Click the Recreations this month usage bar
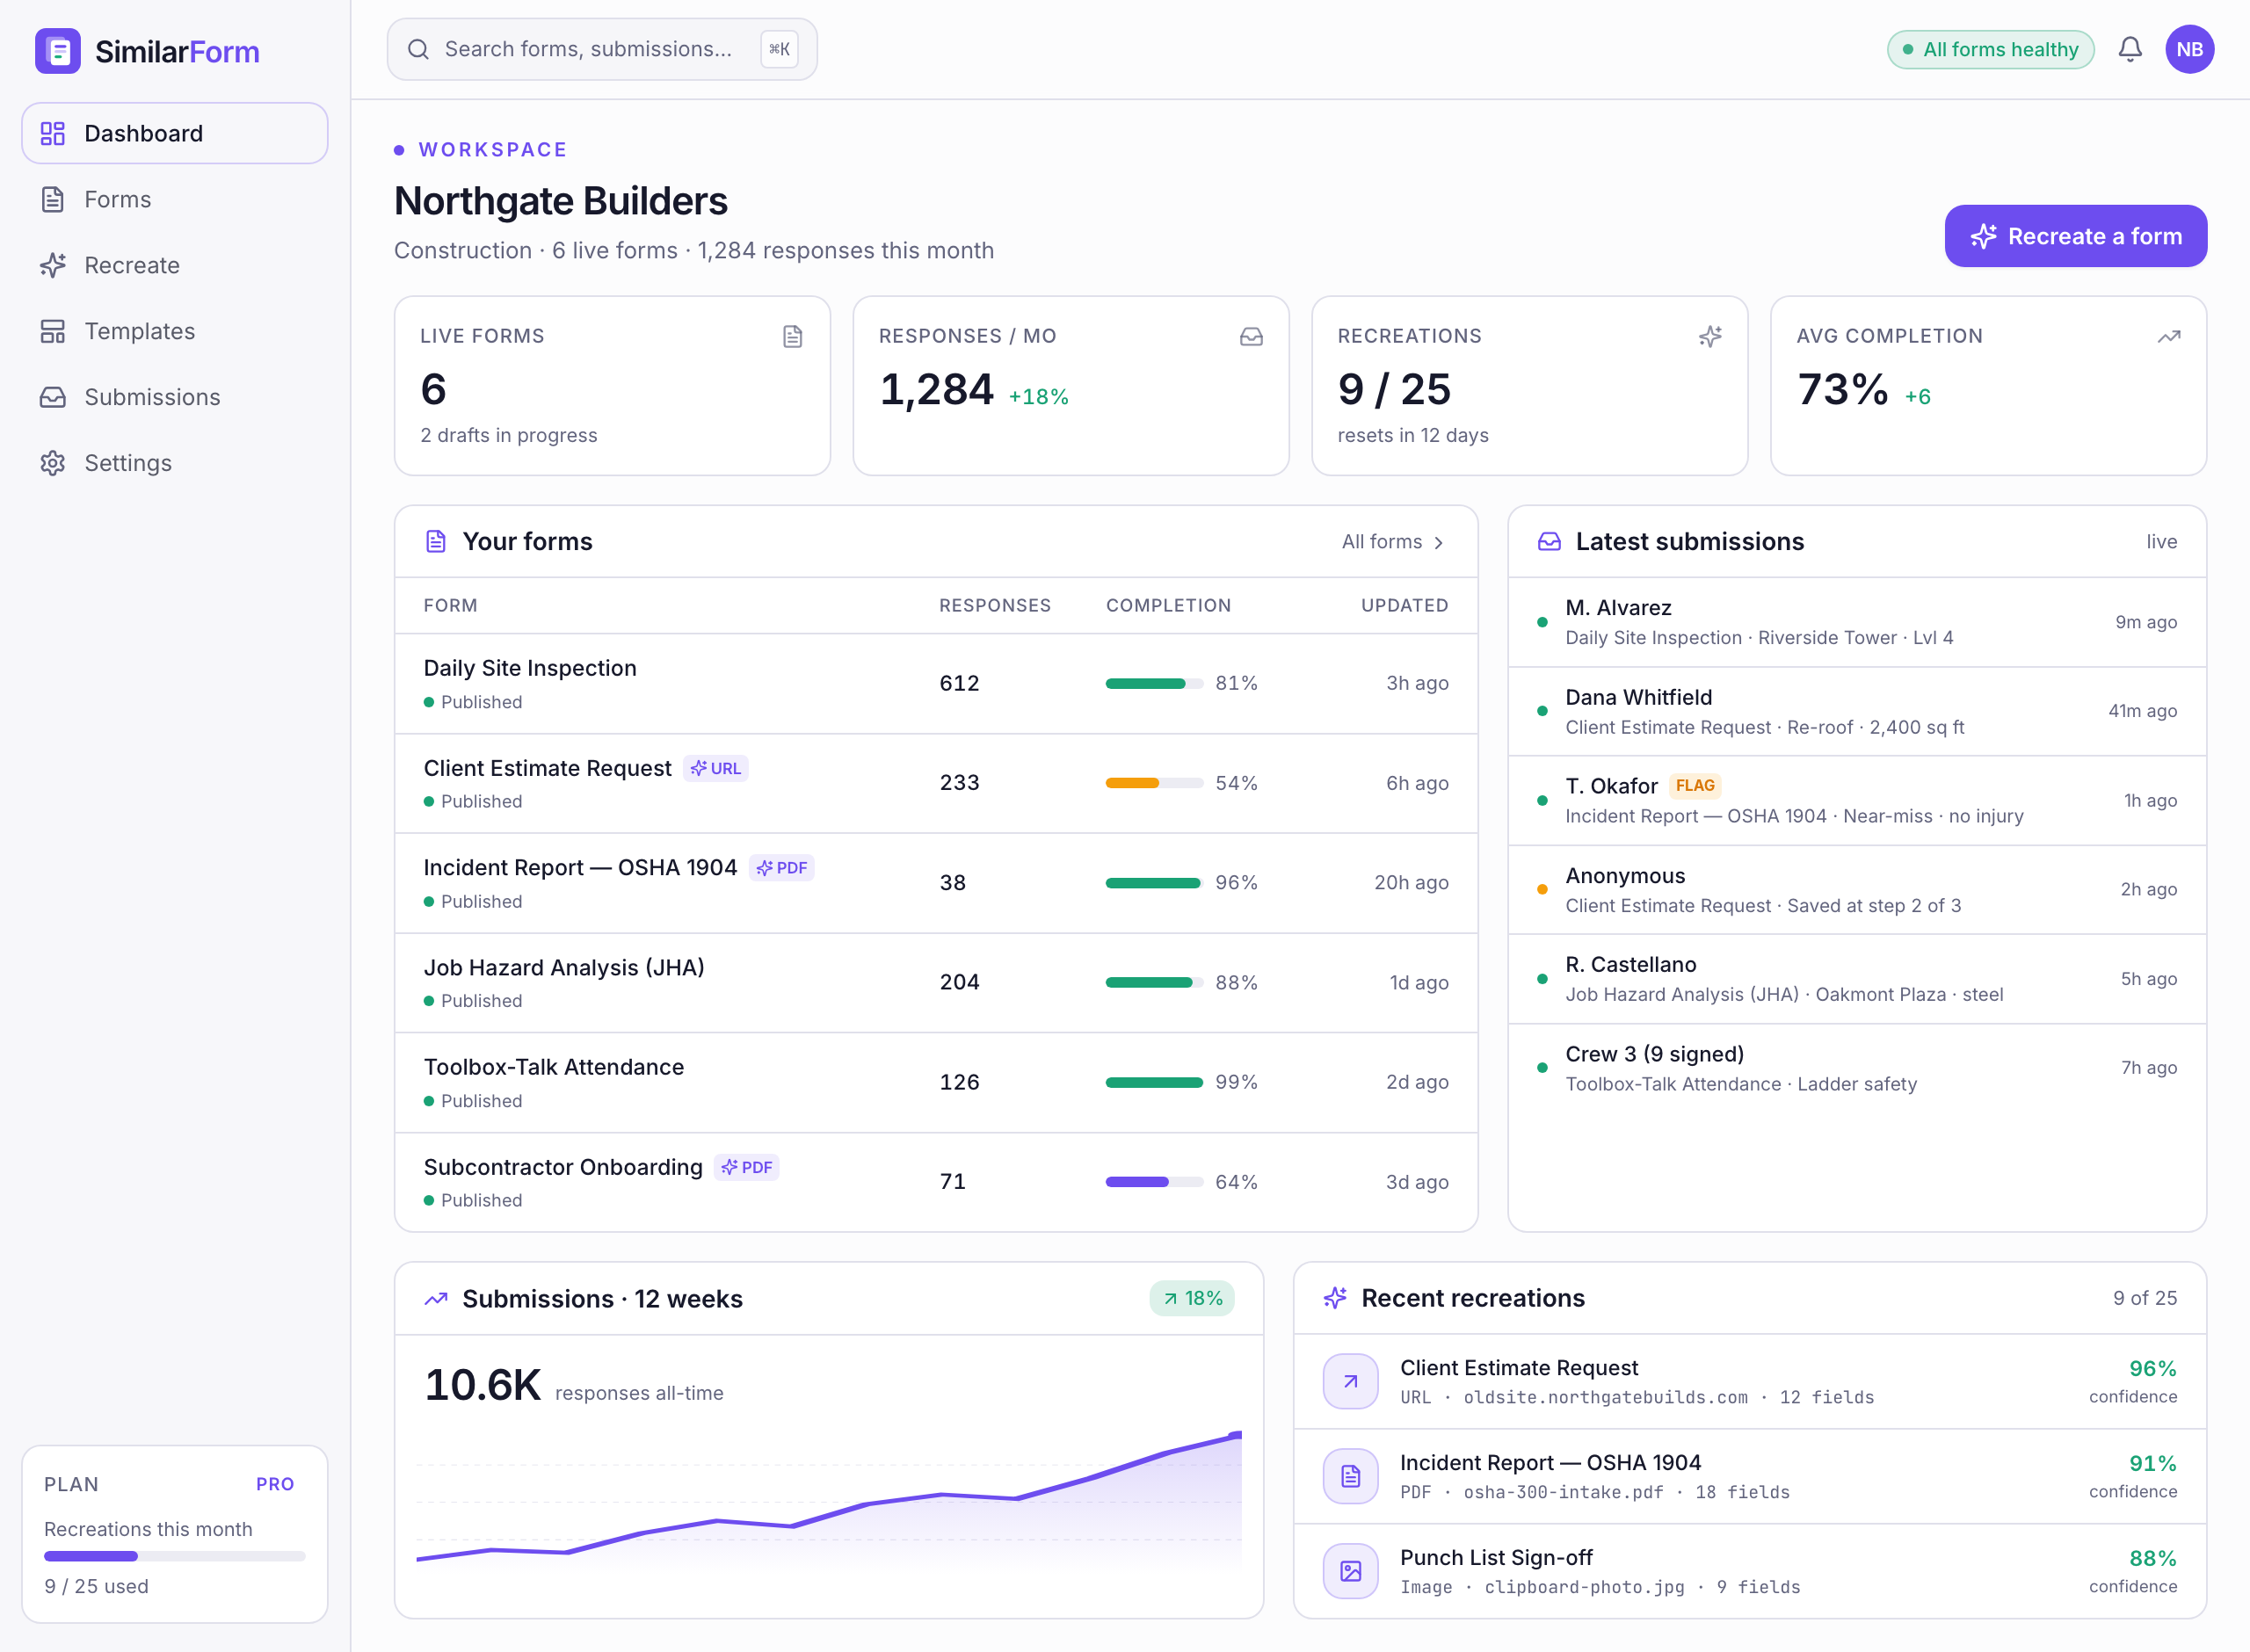Screen dimensions: 2250x1652 click(x=175, y=1556)
